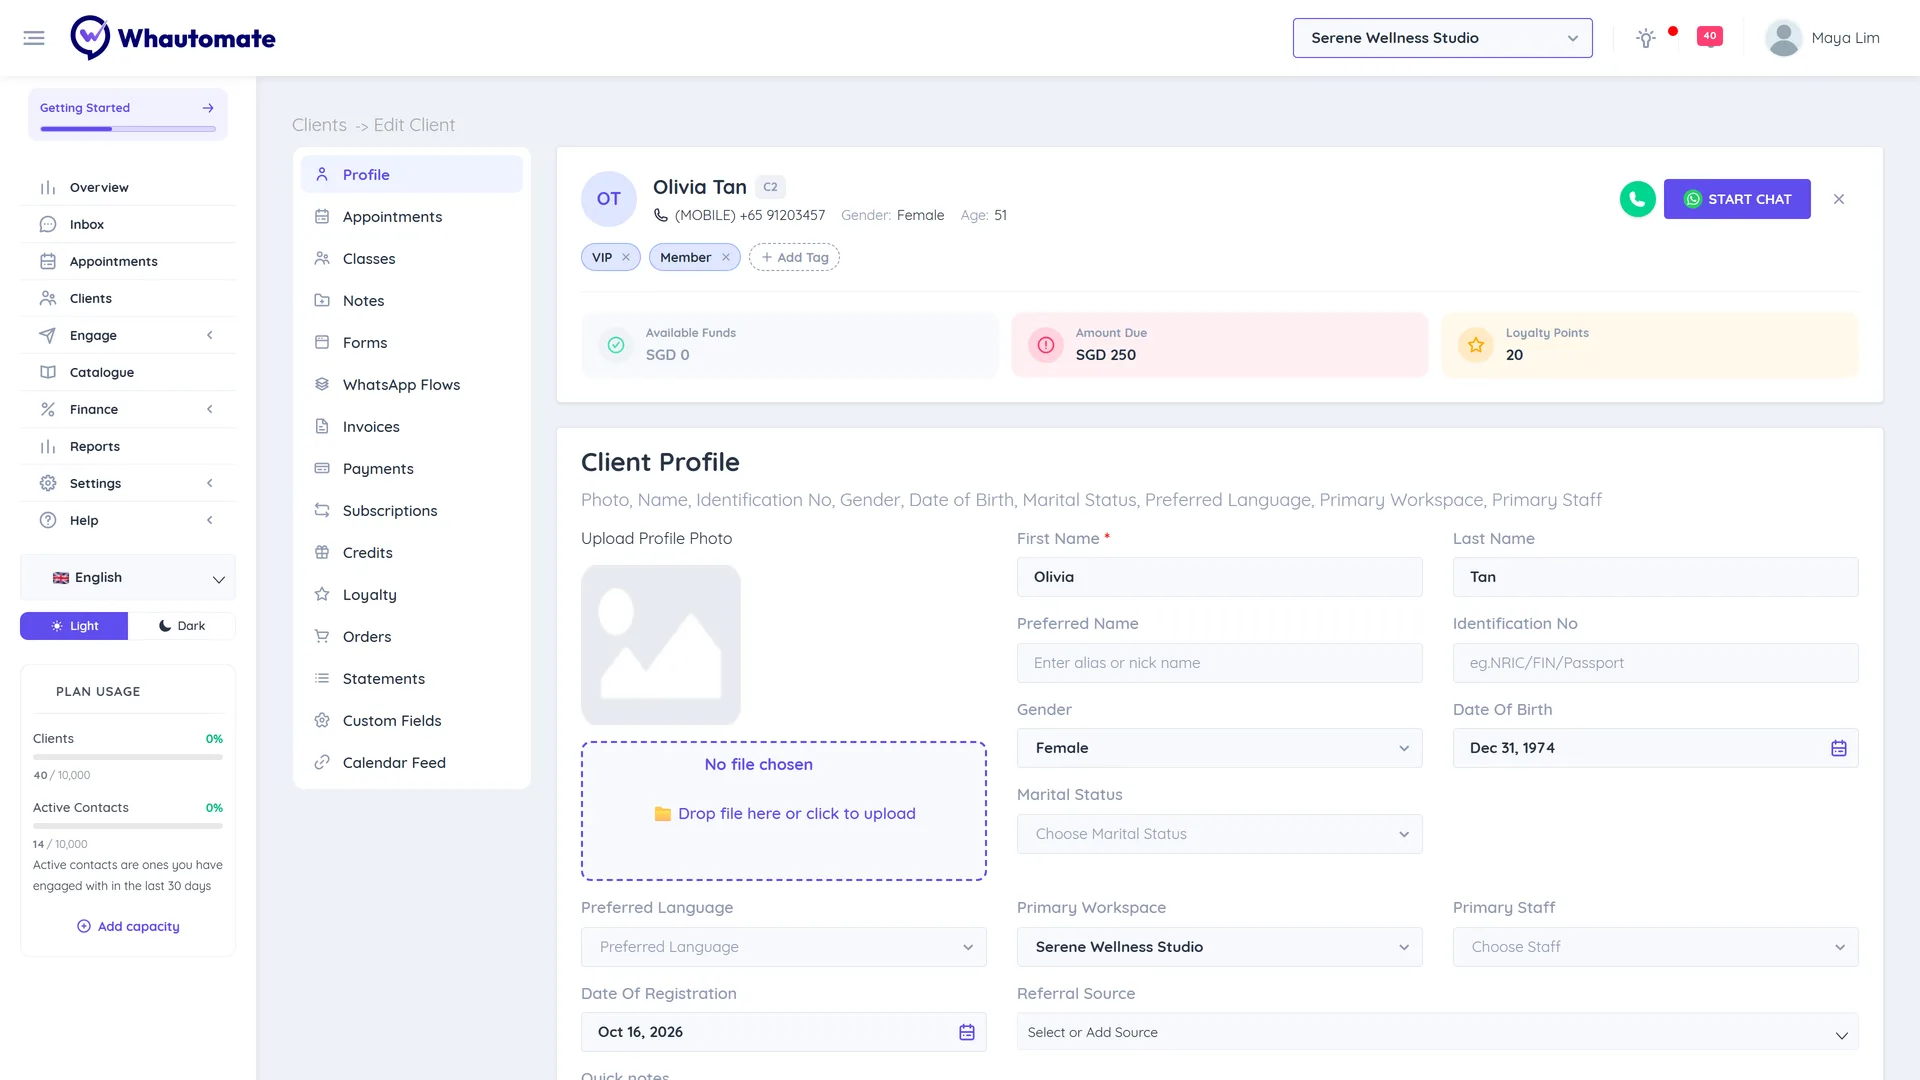Open the Gender dropdown
The width and height of the screenshot is (1920, 1080).
pyautogui.click(x=1219, y=748)
